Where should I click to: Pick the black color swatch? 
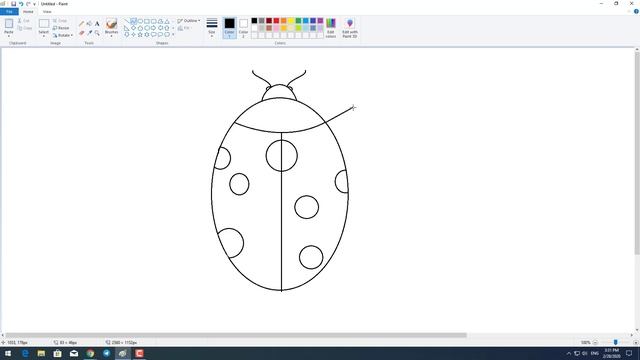(254, 20)
